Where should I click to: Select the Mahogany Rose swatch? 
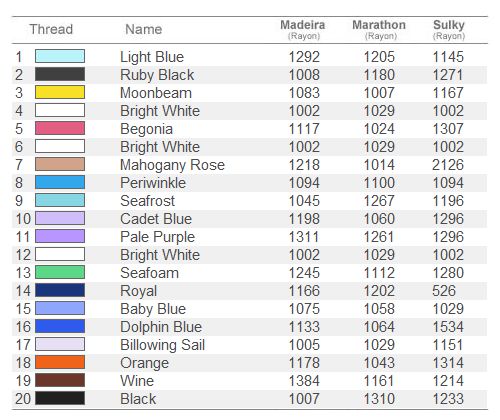click(60, 164)
